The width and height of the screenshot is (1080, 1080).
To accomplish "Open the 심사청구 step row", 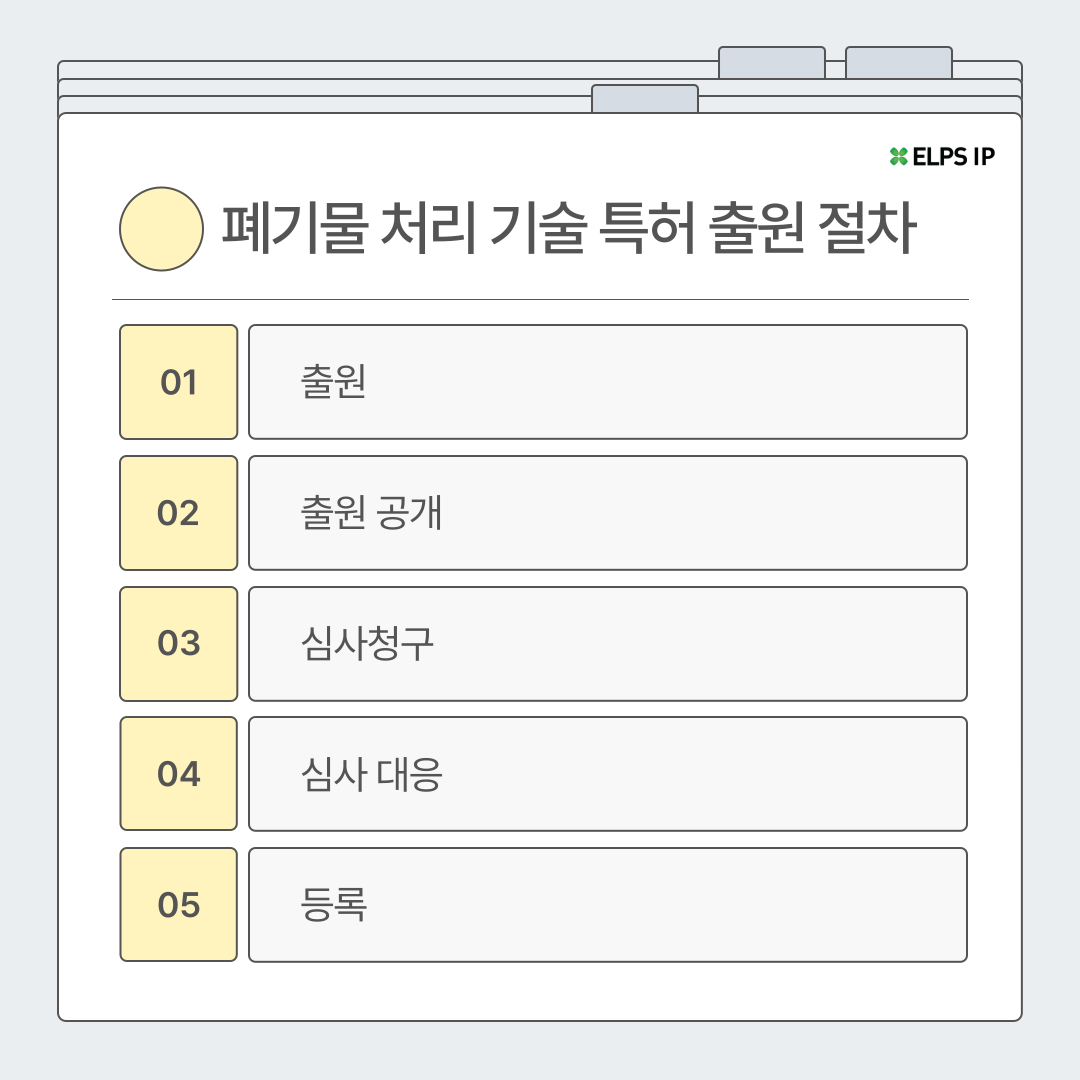I will tap(608, 643).
